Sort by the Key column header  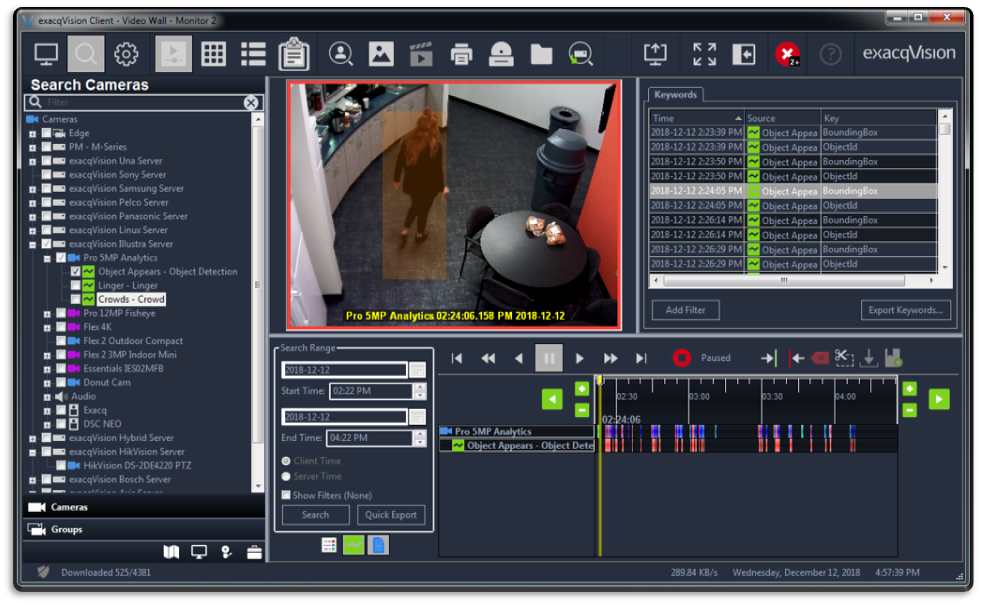tap(879, 118)
